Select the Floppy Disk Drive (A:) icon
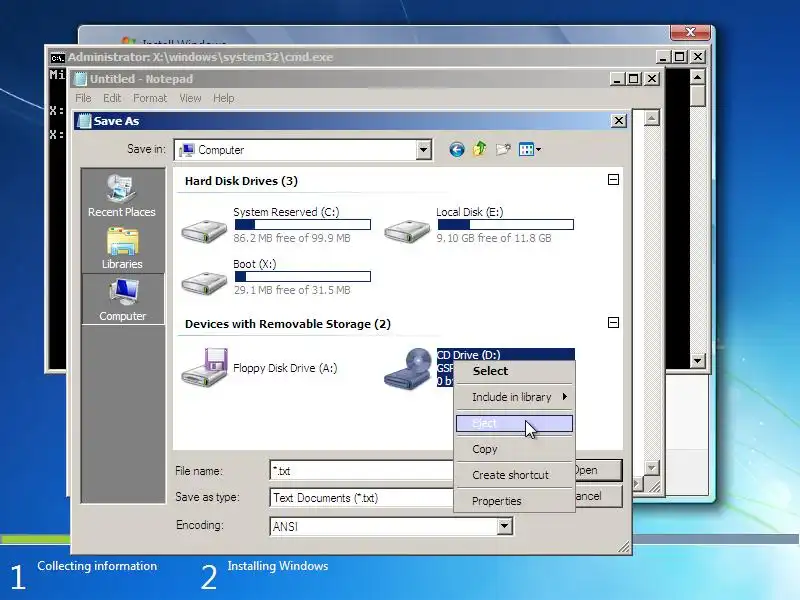This screenshot has height=600, width=800. click(x=204, y=368)
